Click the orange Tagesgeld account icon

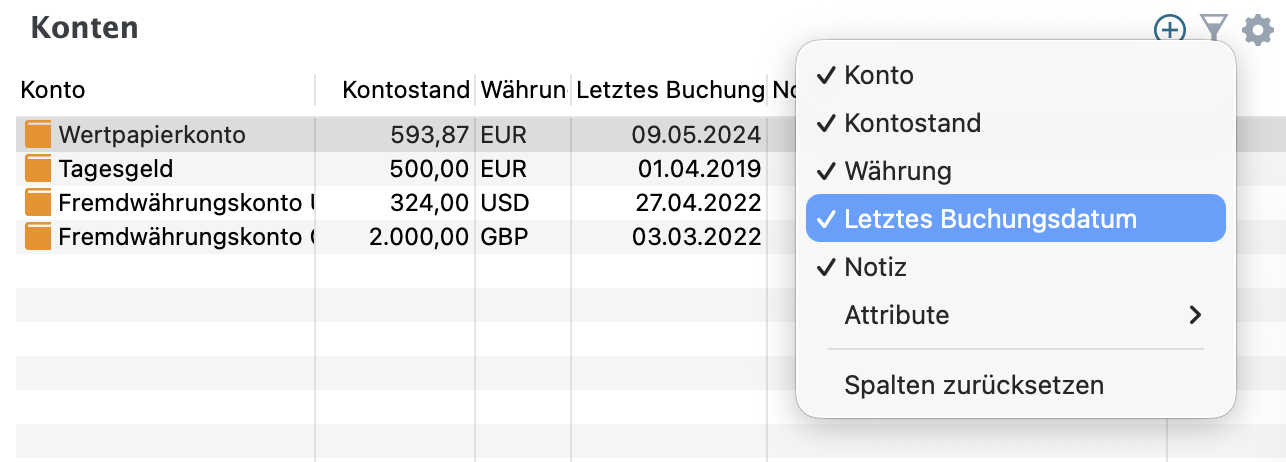coord(38,168)
